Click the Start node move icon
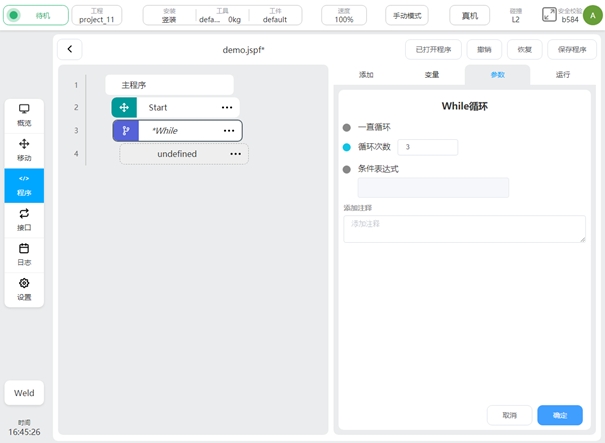Image resolution: width=605 pixels, height=443 pixels. pos(124,107)
